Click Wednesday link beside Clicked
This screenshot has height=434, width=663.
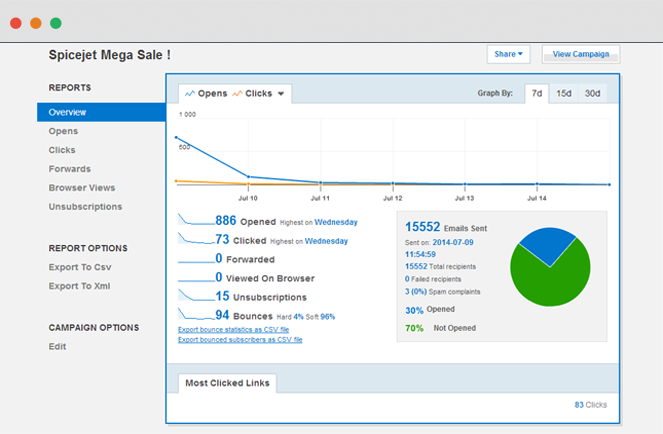(326, 241)
